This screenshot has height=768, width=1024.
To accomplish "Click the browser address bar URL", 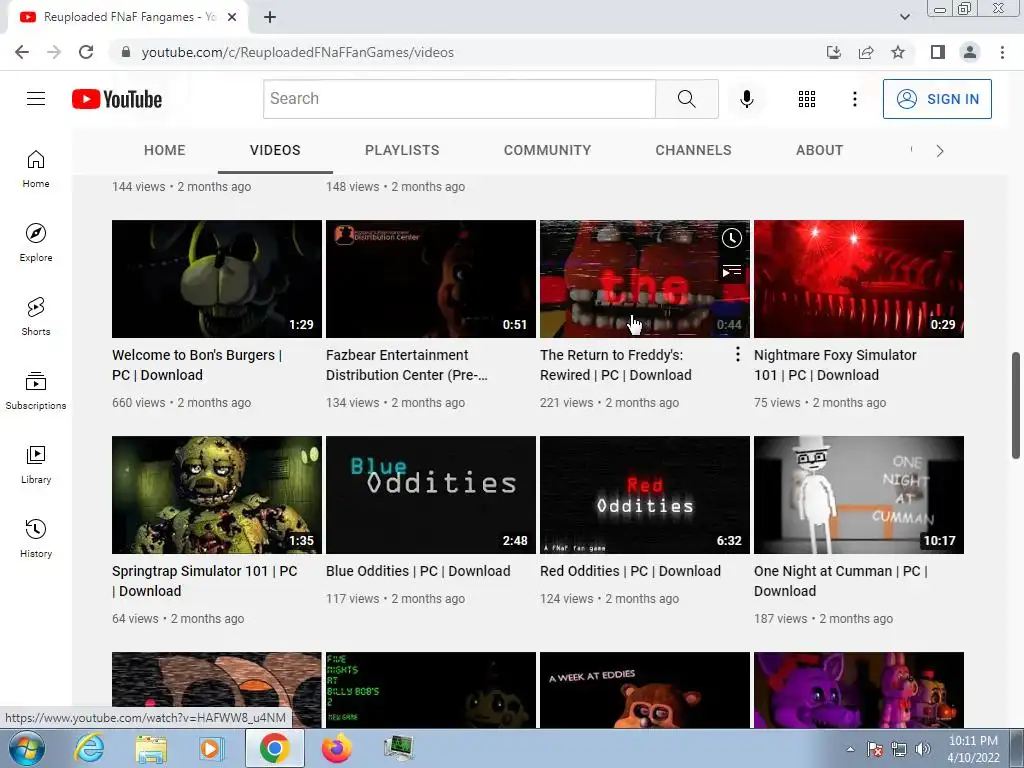I will [x=298, y=52].
